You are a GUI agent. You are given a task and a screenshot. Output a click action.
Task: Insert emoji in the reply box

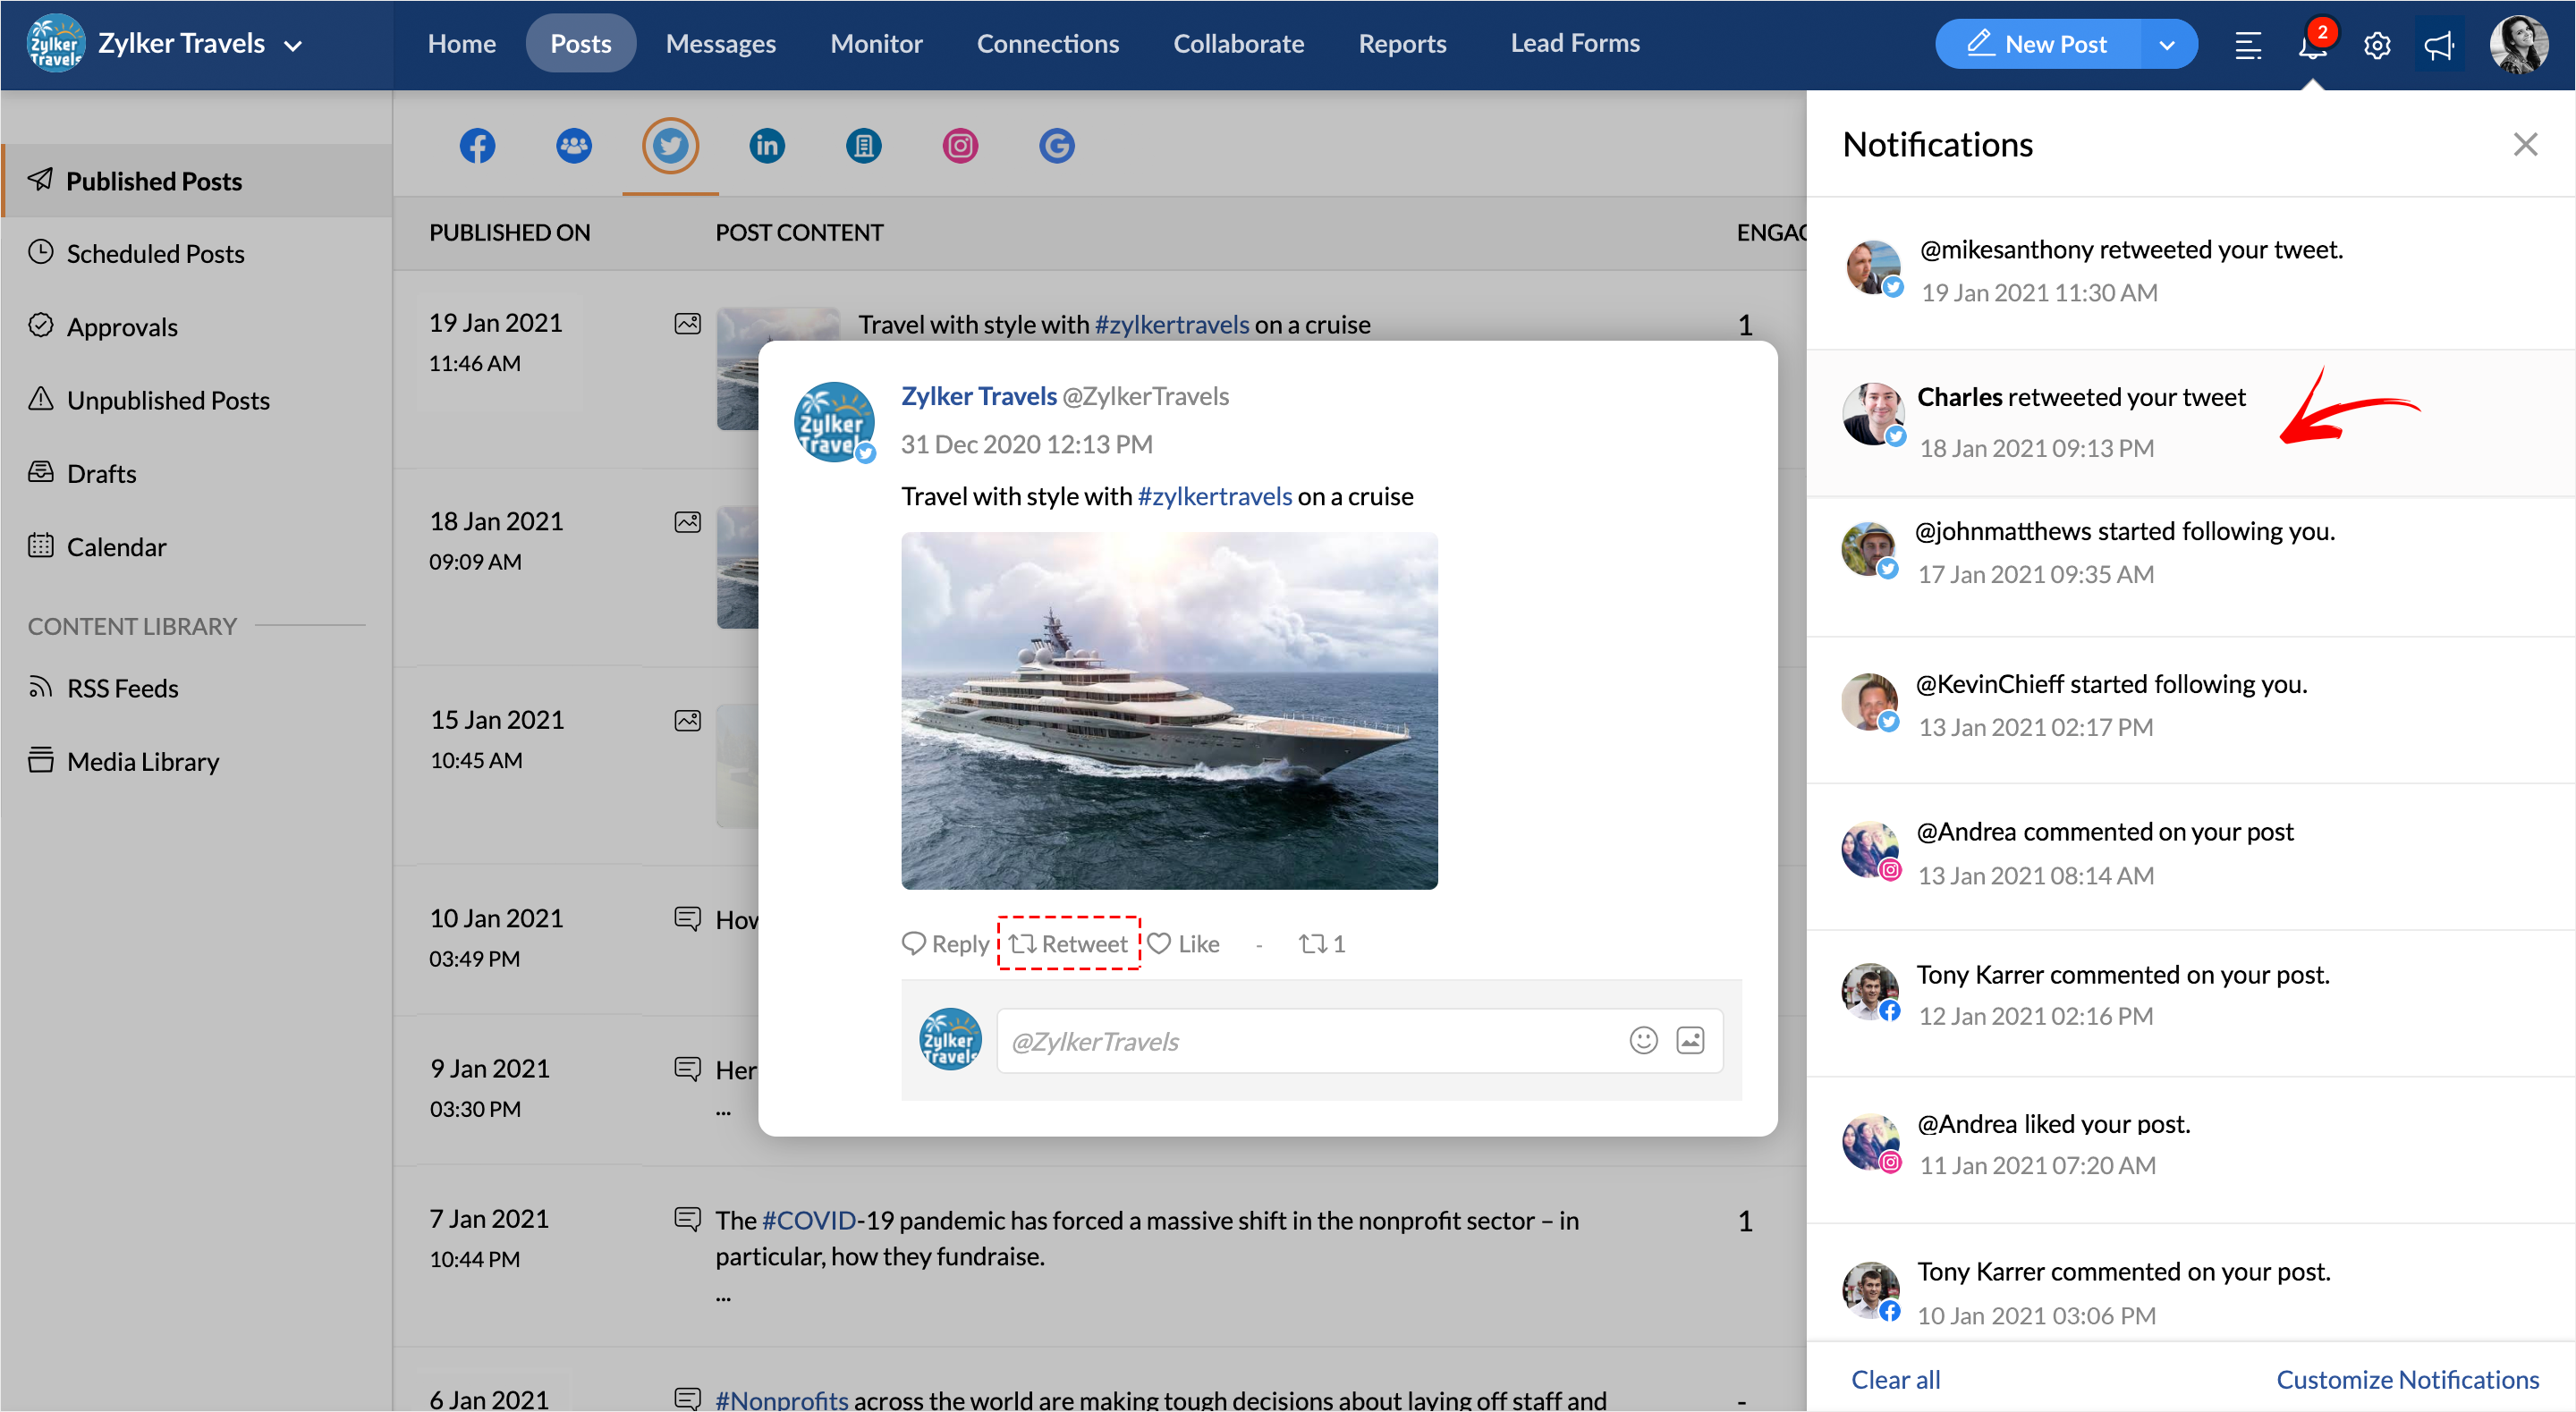coord(1643,1040)
